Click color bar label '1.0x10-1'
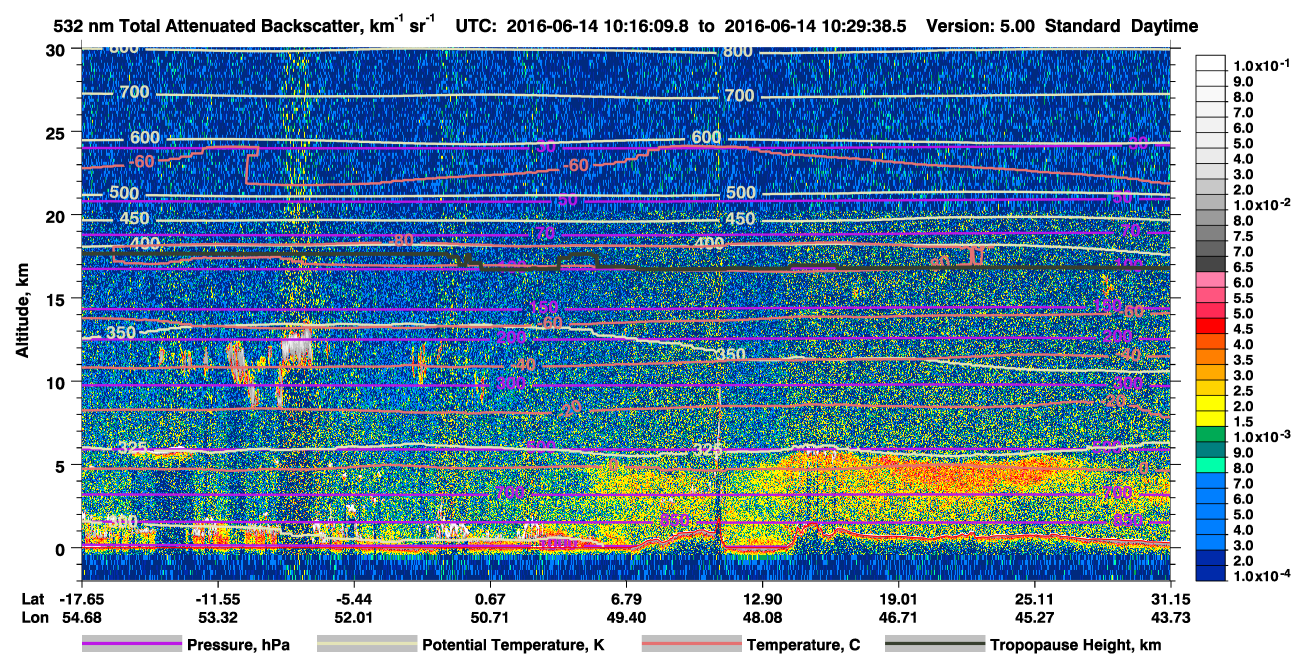 1262,66
